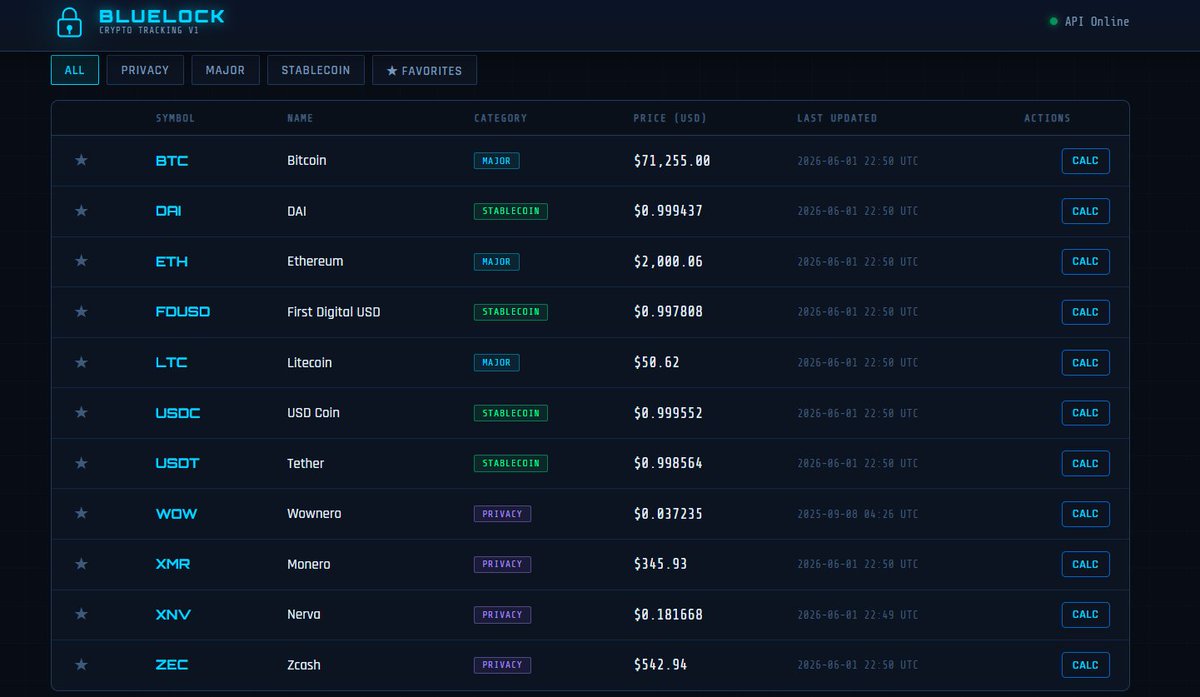This screenshot has height=697, width=1200.
Task: Click the STABLECOIN badge in DAI row
Action: 511,211
